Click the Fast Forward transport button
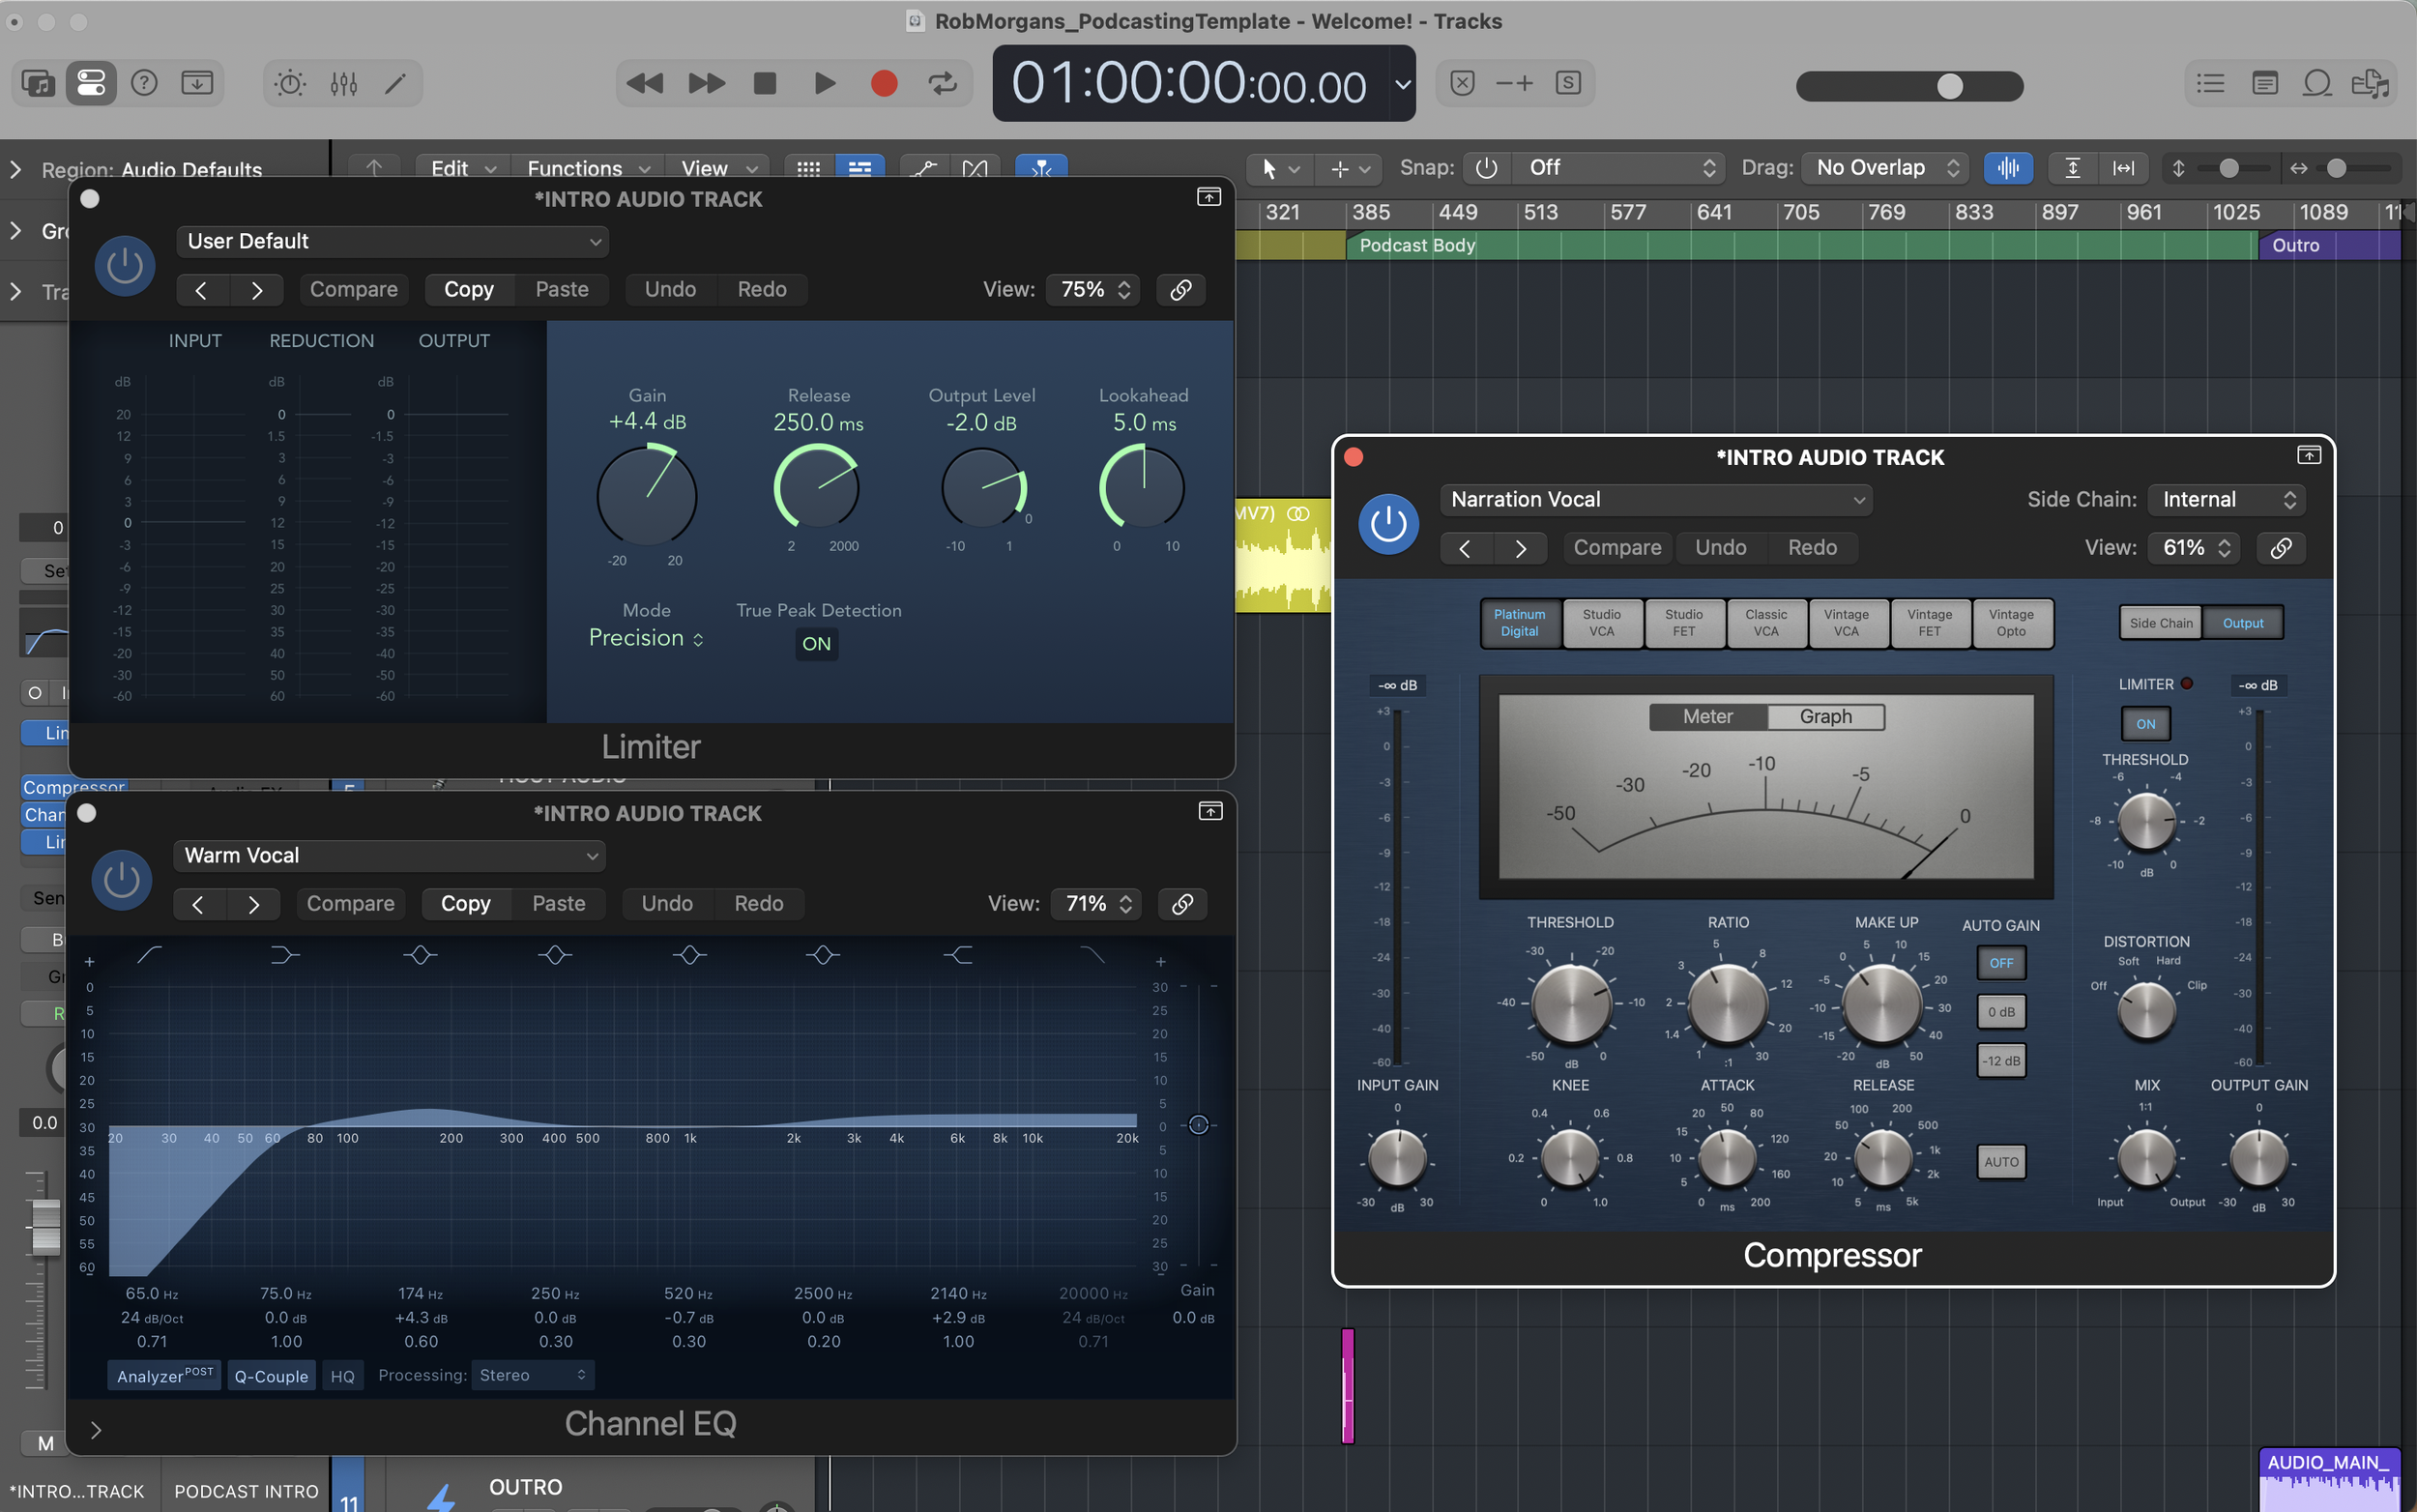The height and width of the screenshot is (1512, 2417). 707,83
